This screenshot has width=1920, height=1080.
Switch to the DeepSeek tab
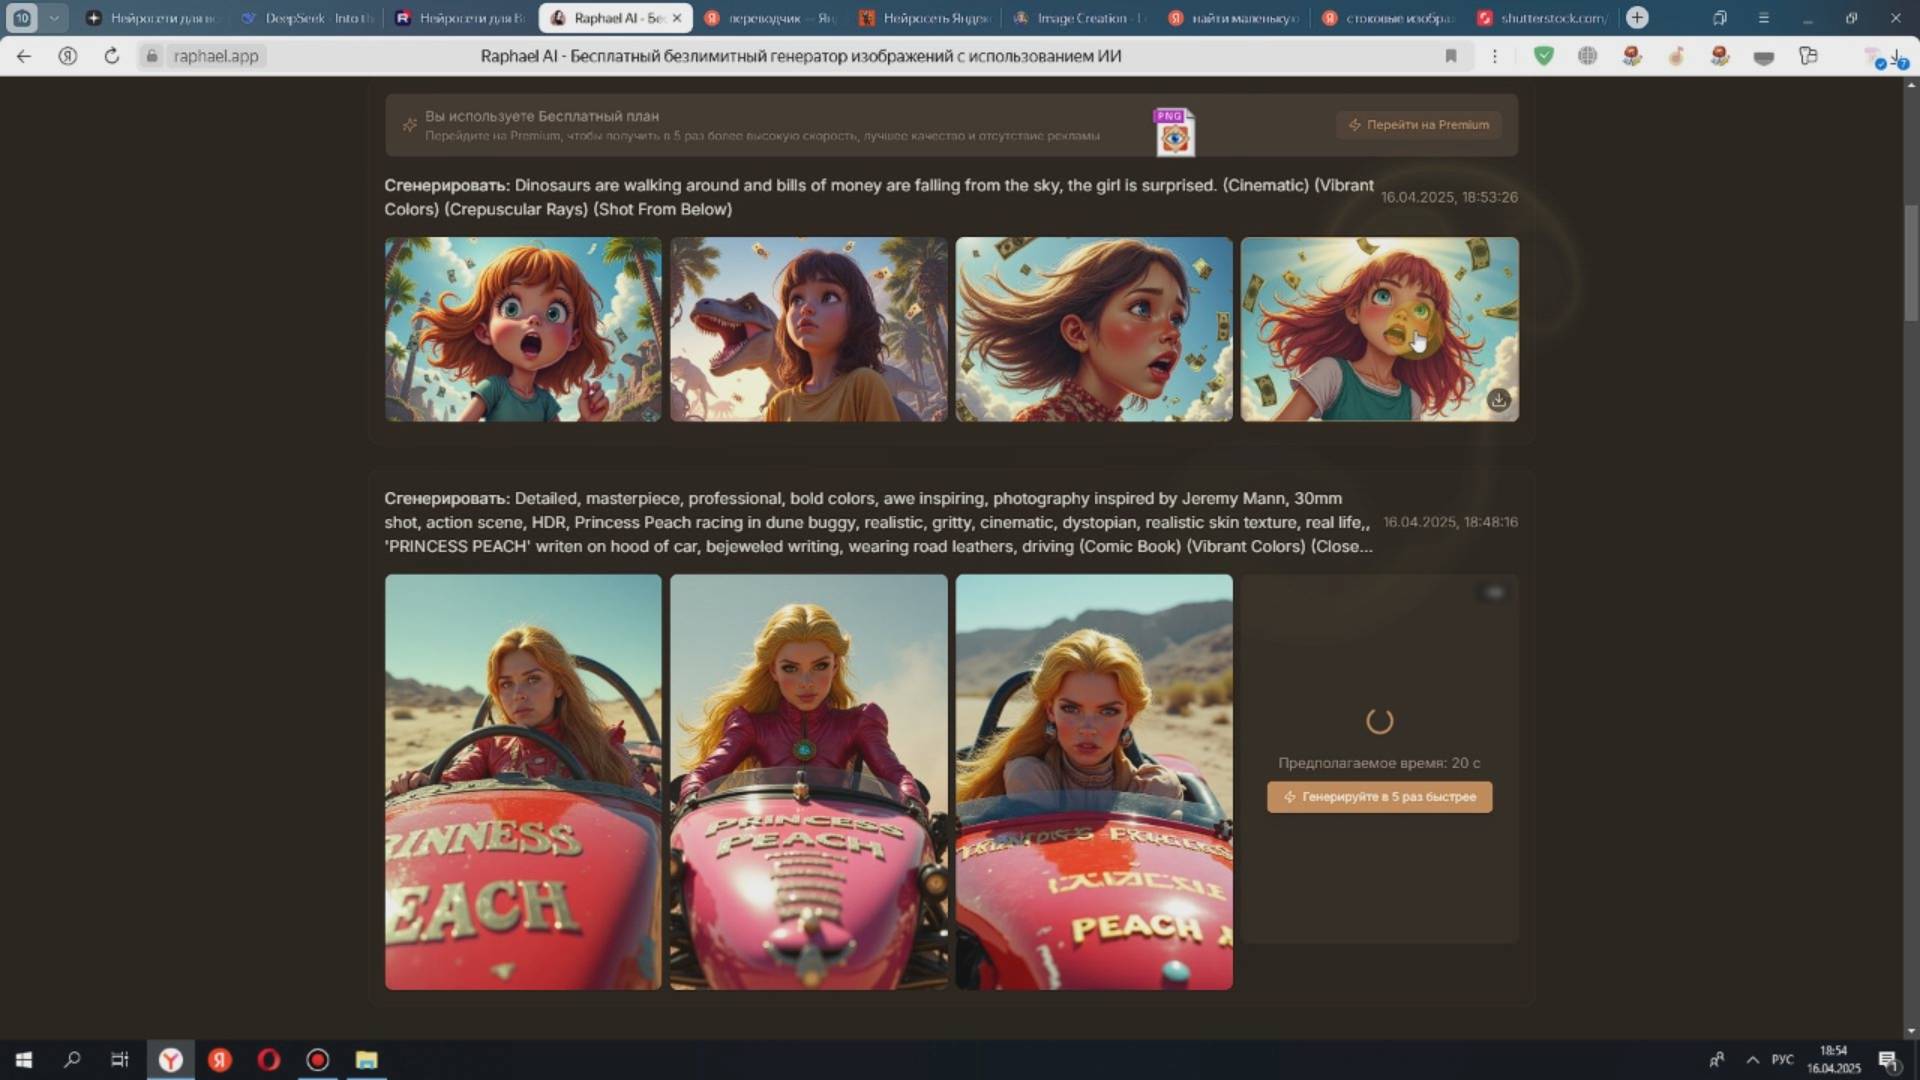(x=308, y=18)
